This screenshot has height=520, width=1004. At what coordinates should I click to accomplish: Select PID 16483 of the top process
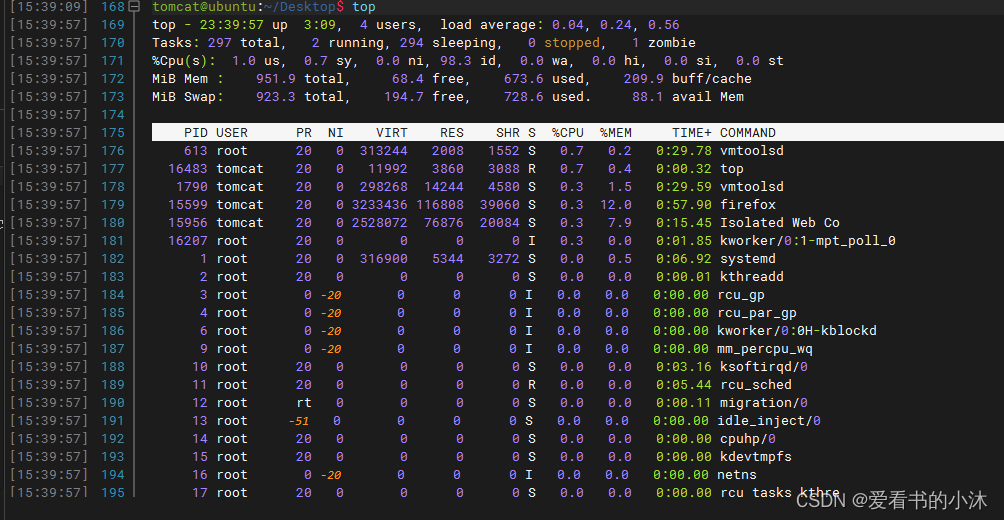point(188,169)
